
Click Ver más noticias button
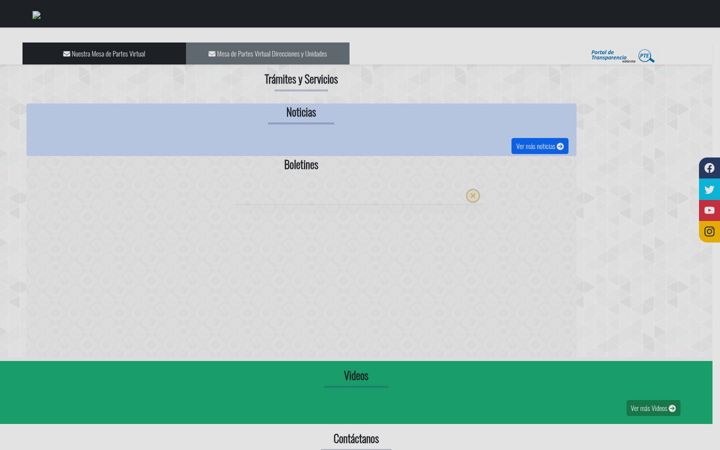point(540,146)
